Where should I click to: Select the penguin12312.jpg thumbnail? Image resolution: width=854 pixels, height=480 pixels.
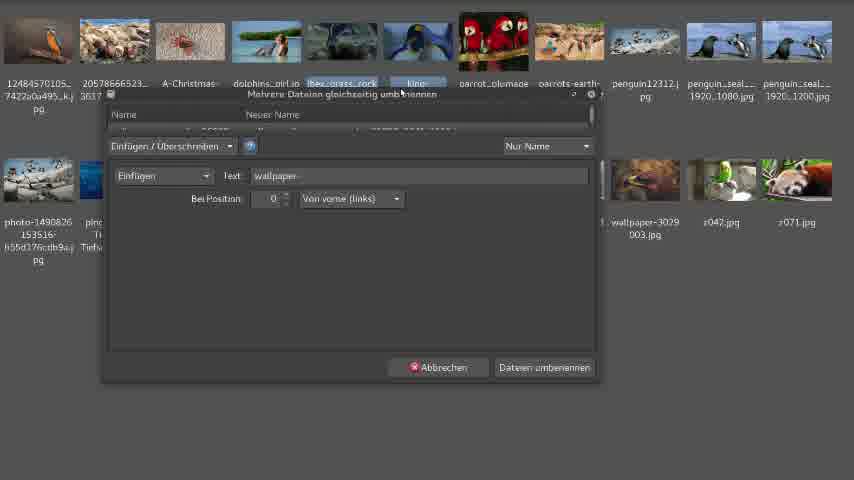click(x=645, y=42)
